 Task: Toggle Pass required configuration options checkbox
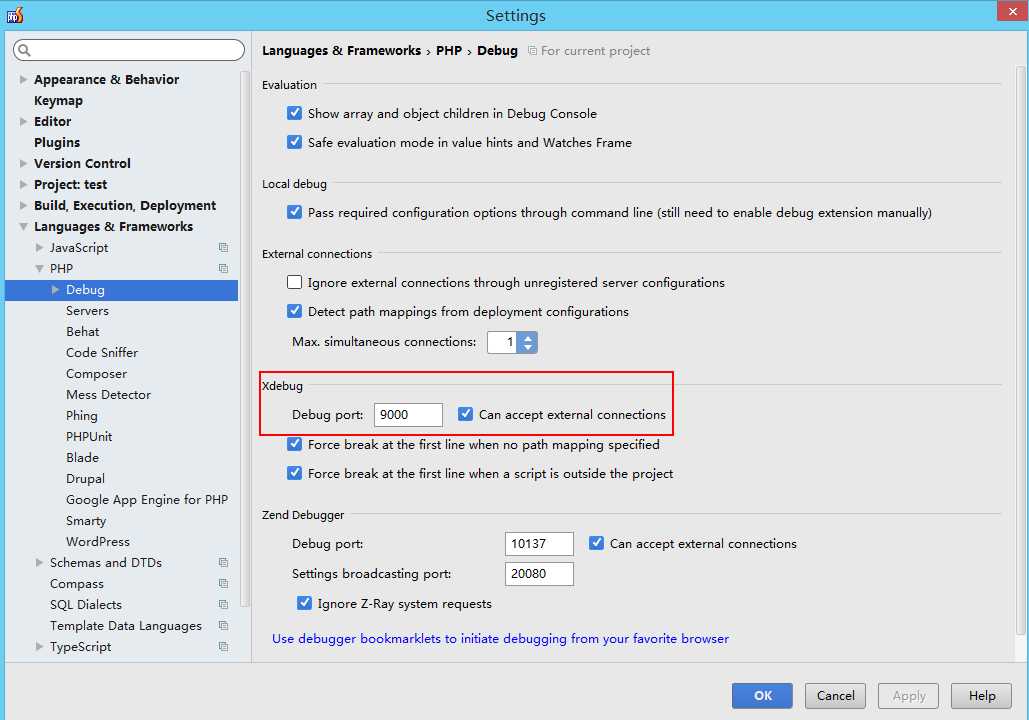point(295,212)
